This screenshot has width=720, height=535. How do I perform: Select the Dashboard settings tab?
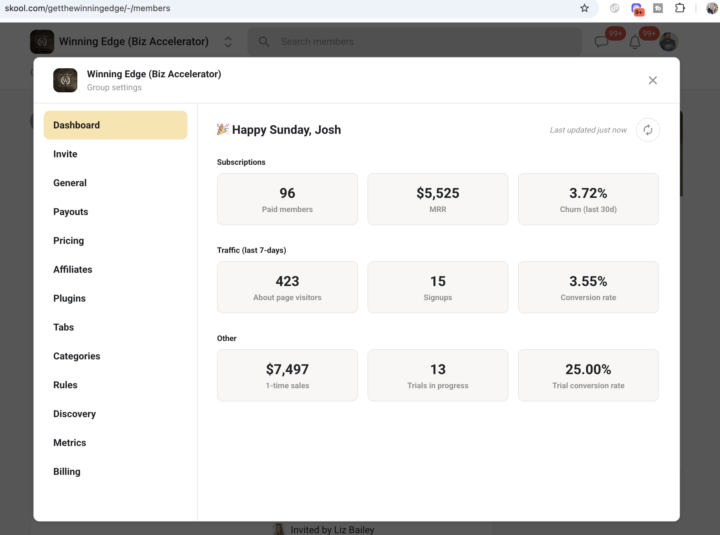115,125
